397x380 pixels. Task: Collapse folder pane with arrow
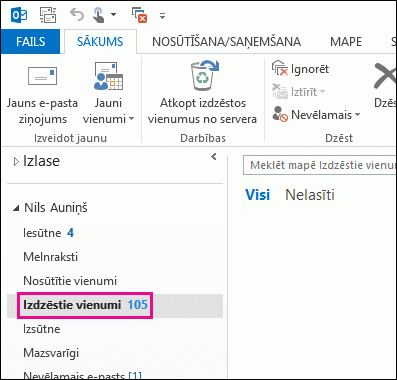click(x=214, y=156)
